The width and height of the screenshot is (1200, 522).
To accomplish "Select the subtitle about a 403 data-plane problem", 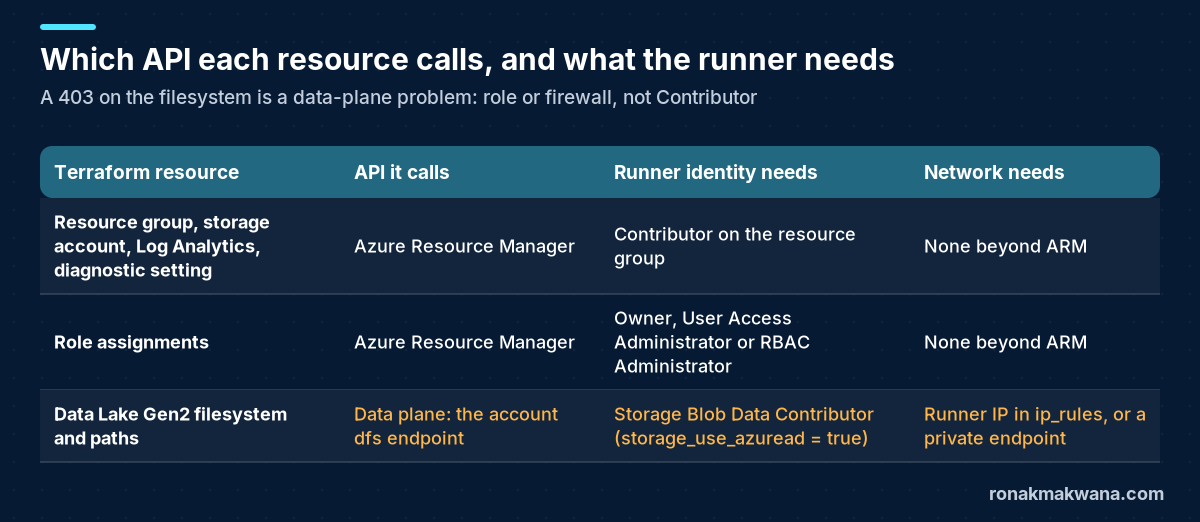I will click(x=398, y=97).
